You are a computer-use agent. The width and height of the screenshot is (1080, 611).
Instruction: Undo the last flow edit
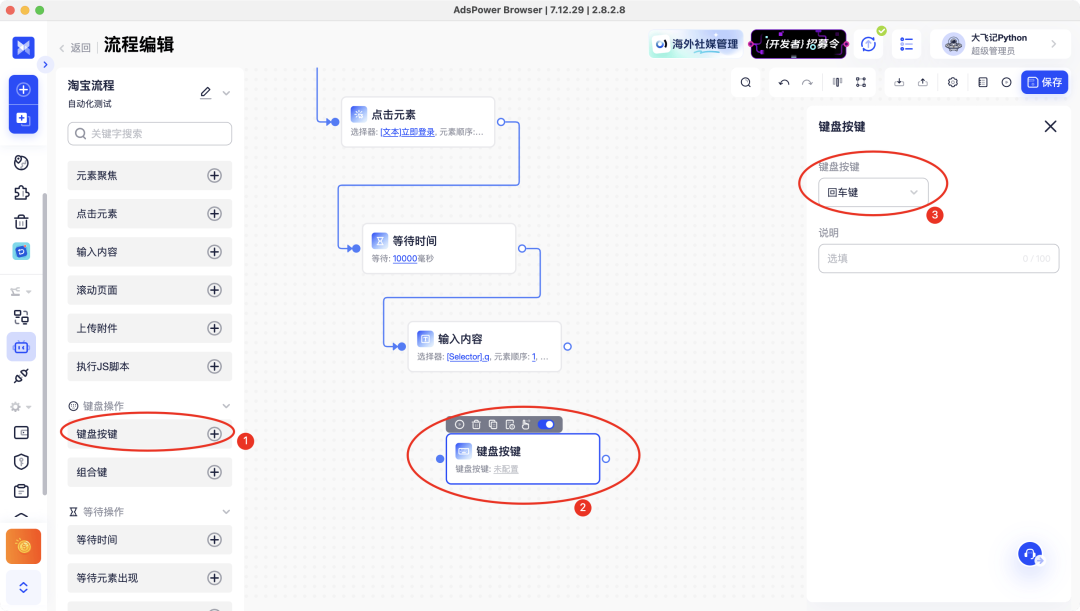pos(783,81)
